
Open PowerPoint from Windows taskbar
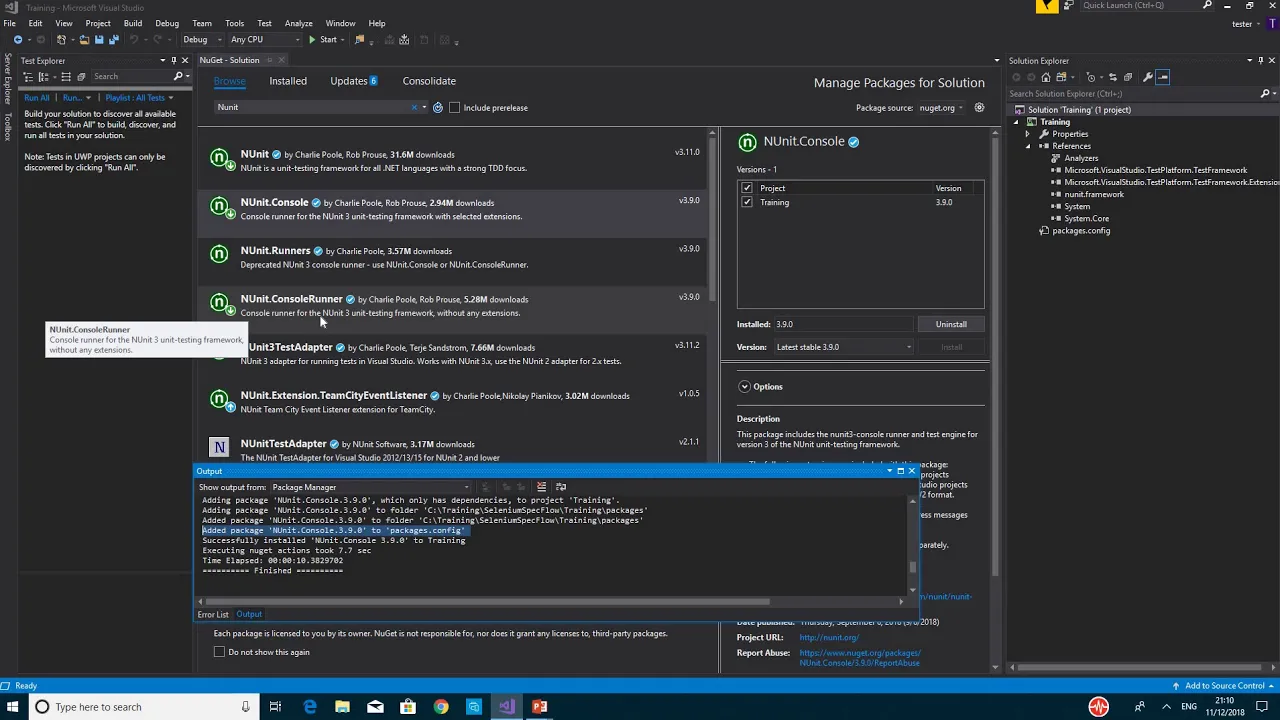(x=540, y=707)
